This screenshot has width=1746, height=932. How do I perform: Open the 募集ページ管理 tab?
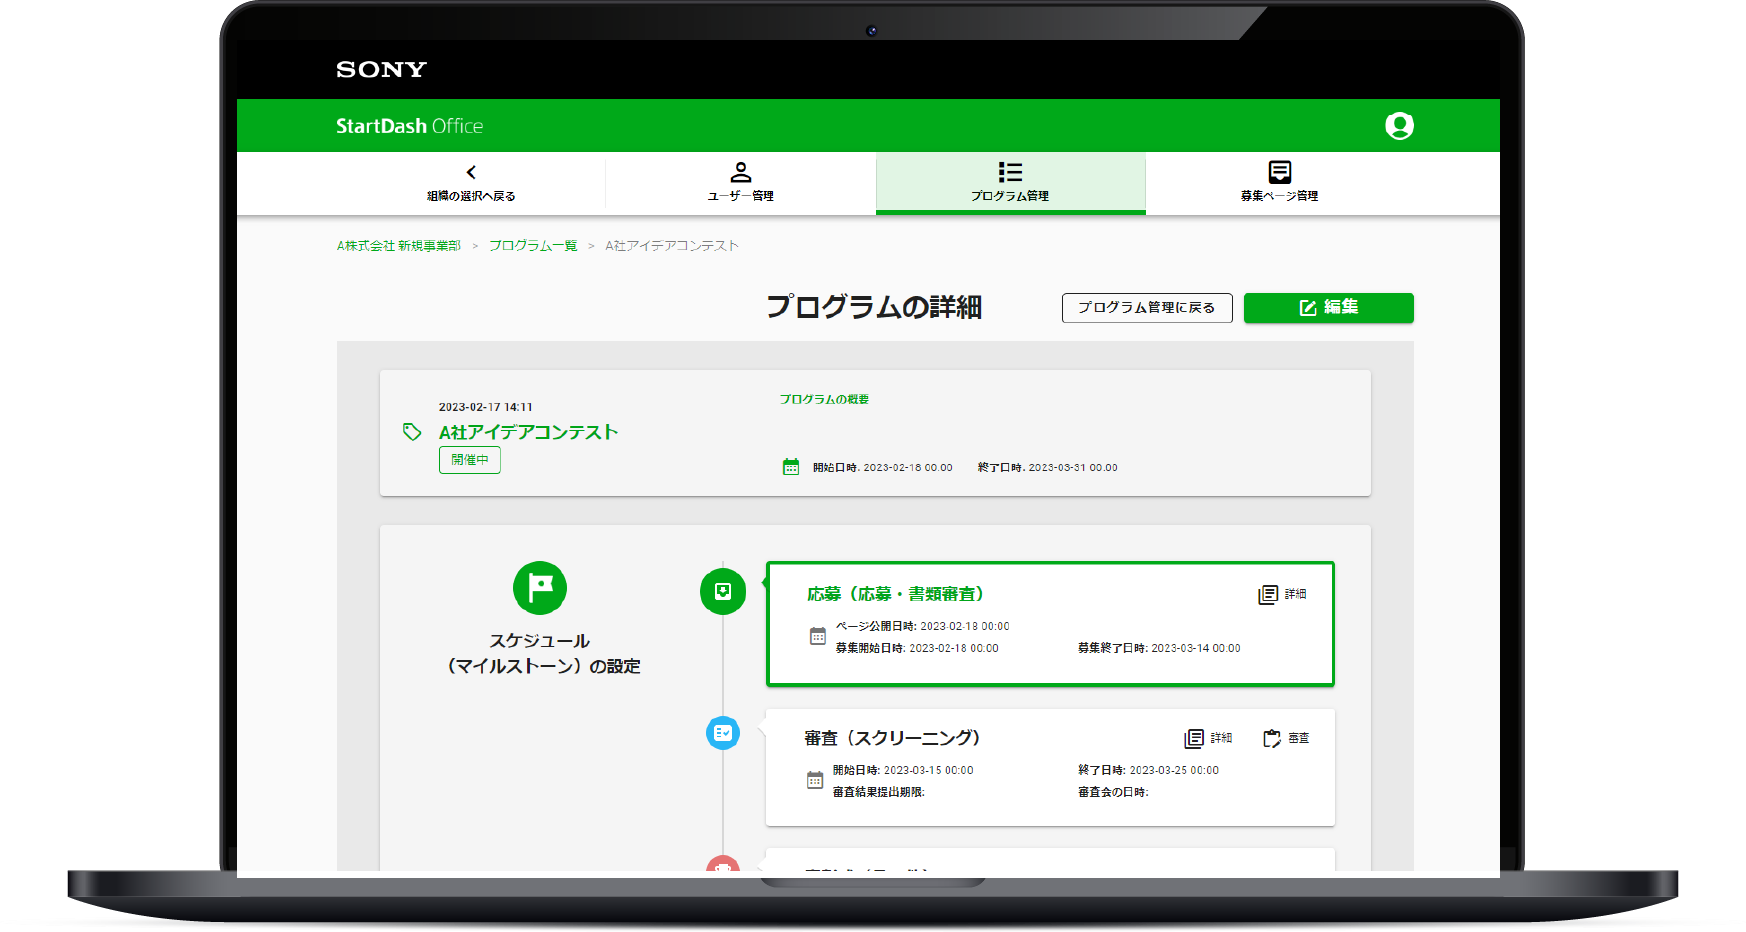tap(1279, 184)
